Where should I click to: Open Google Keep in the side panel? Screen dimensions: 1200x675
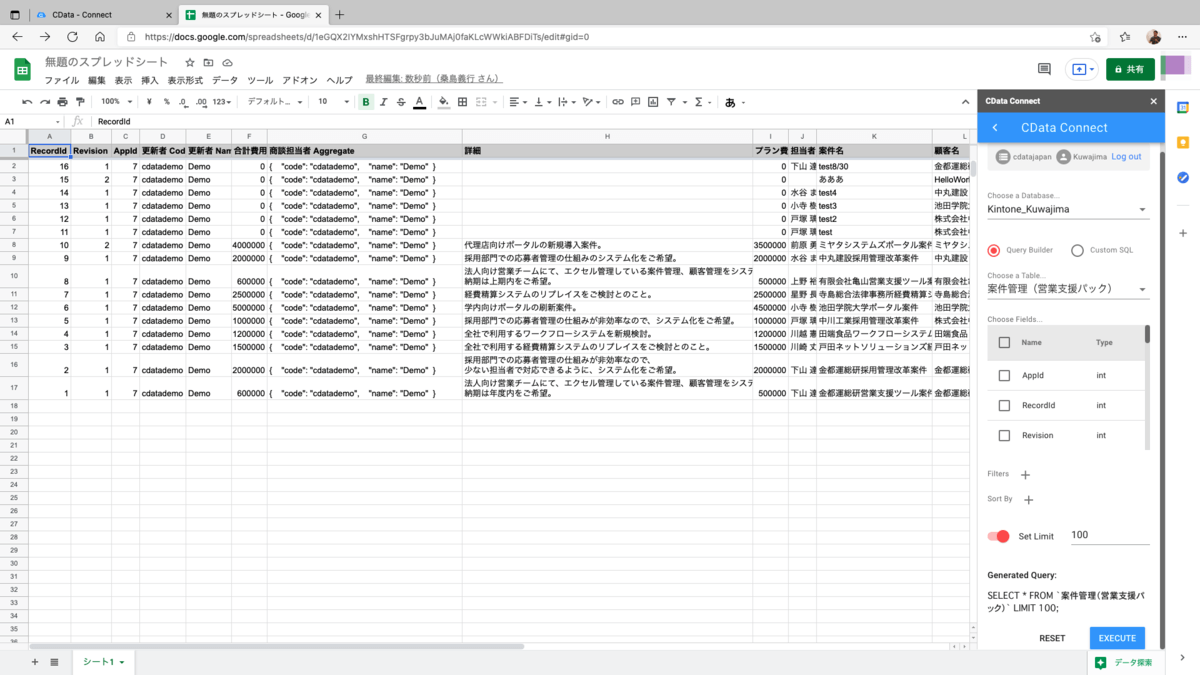[x=1183, y=143]
